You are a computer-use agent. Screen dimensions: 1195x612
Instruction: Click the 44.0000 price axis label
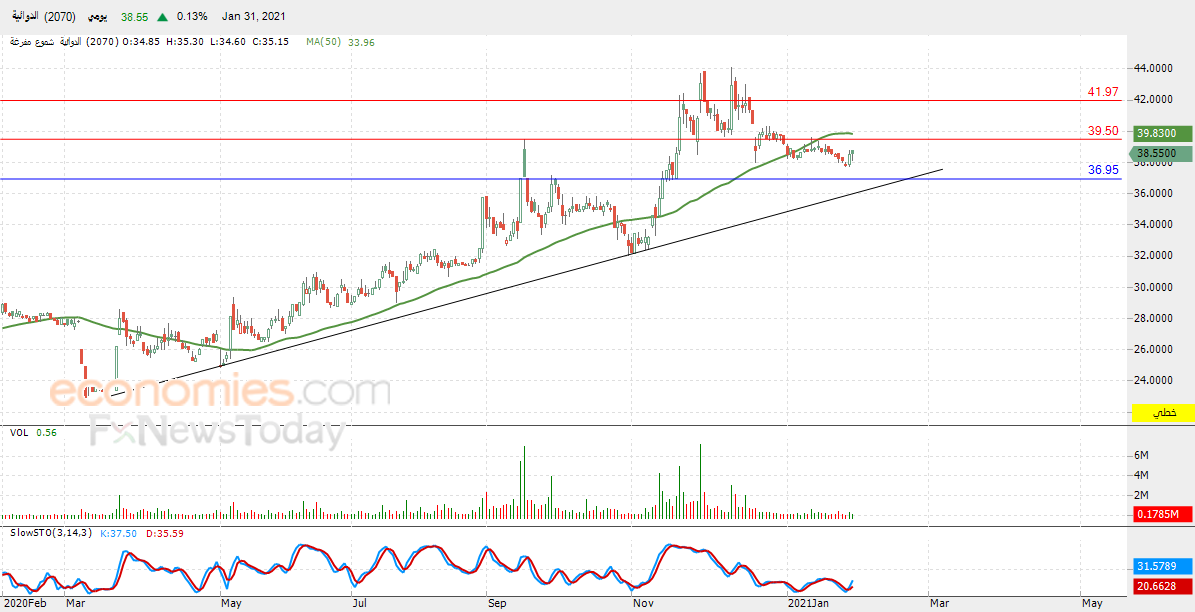1156,68
